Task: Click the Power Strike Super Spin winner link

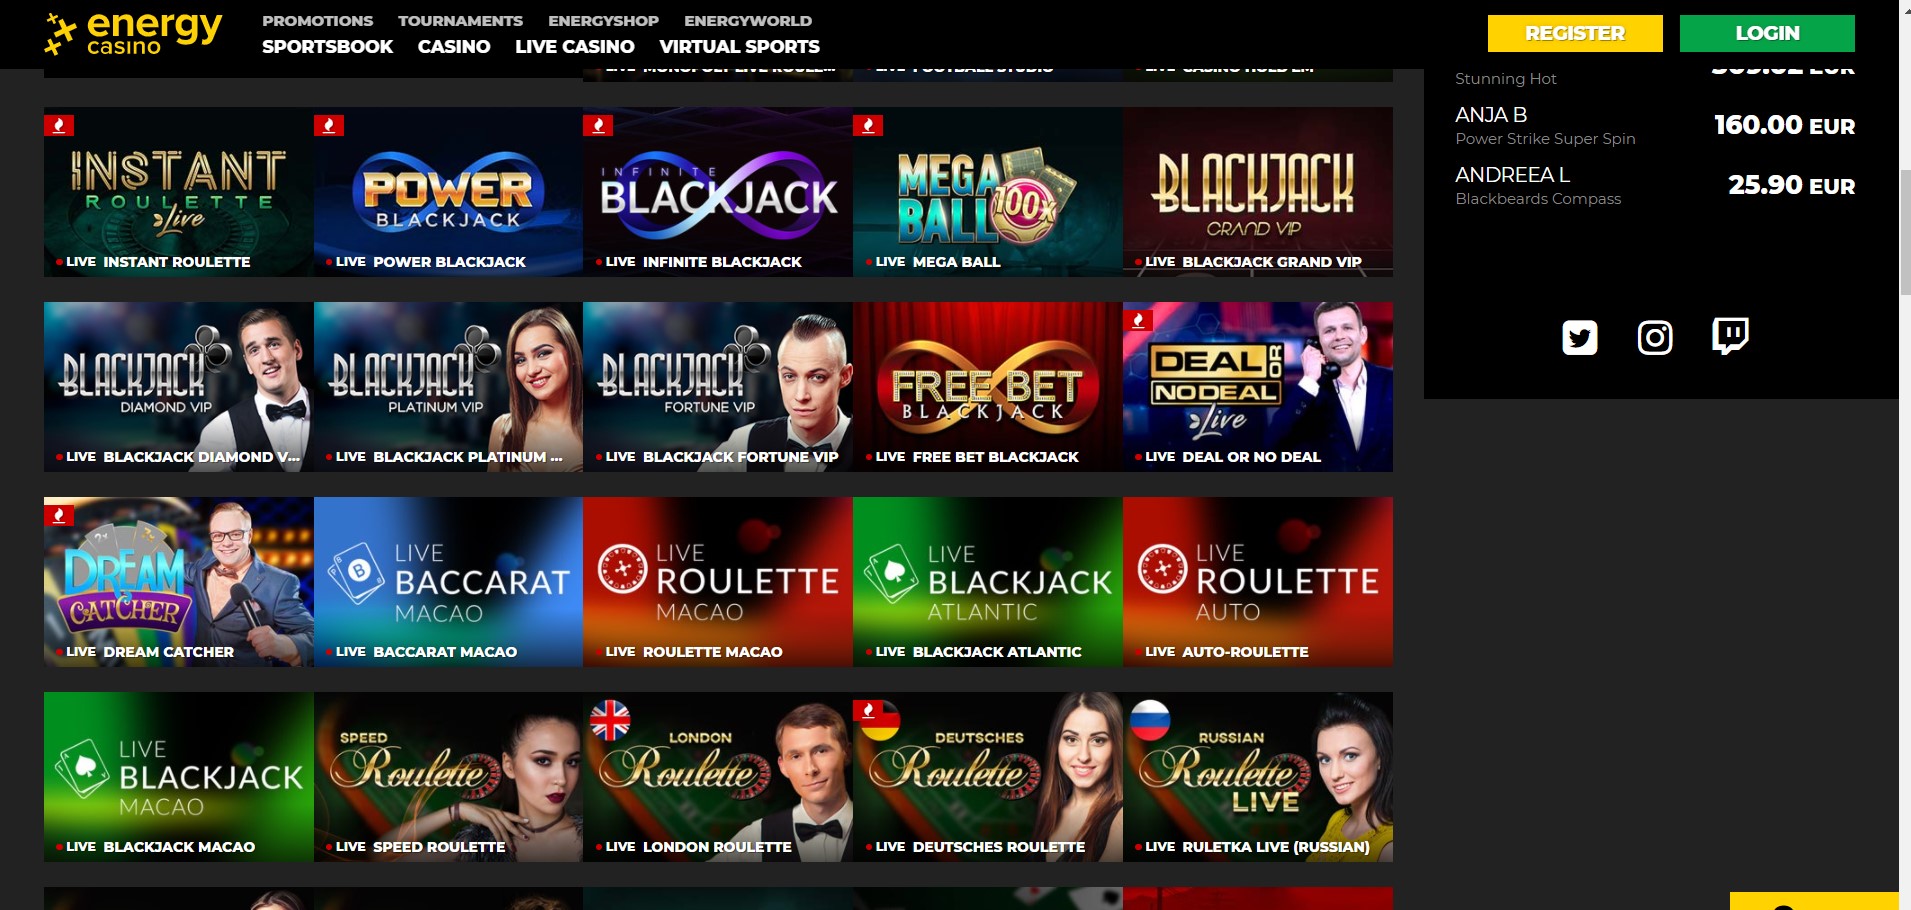Action: [x=1545, y=139]
